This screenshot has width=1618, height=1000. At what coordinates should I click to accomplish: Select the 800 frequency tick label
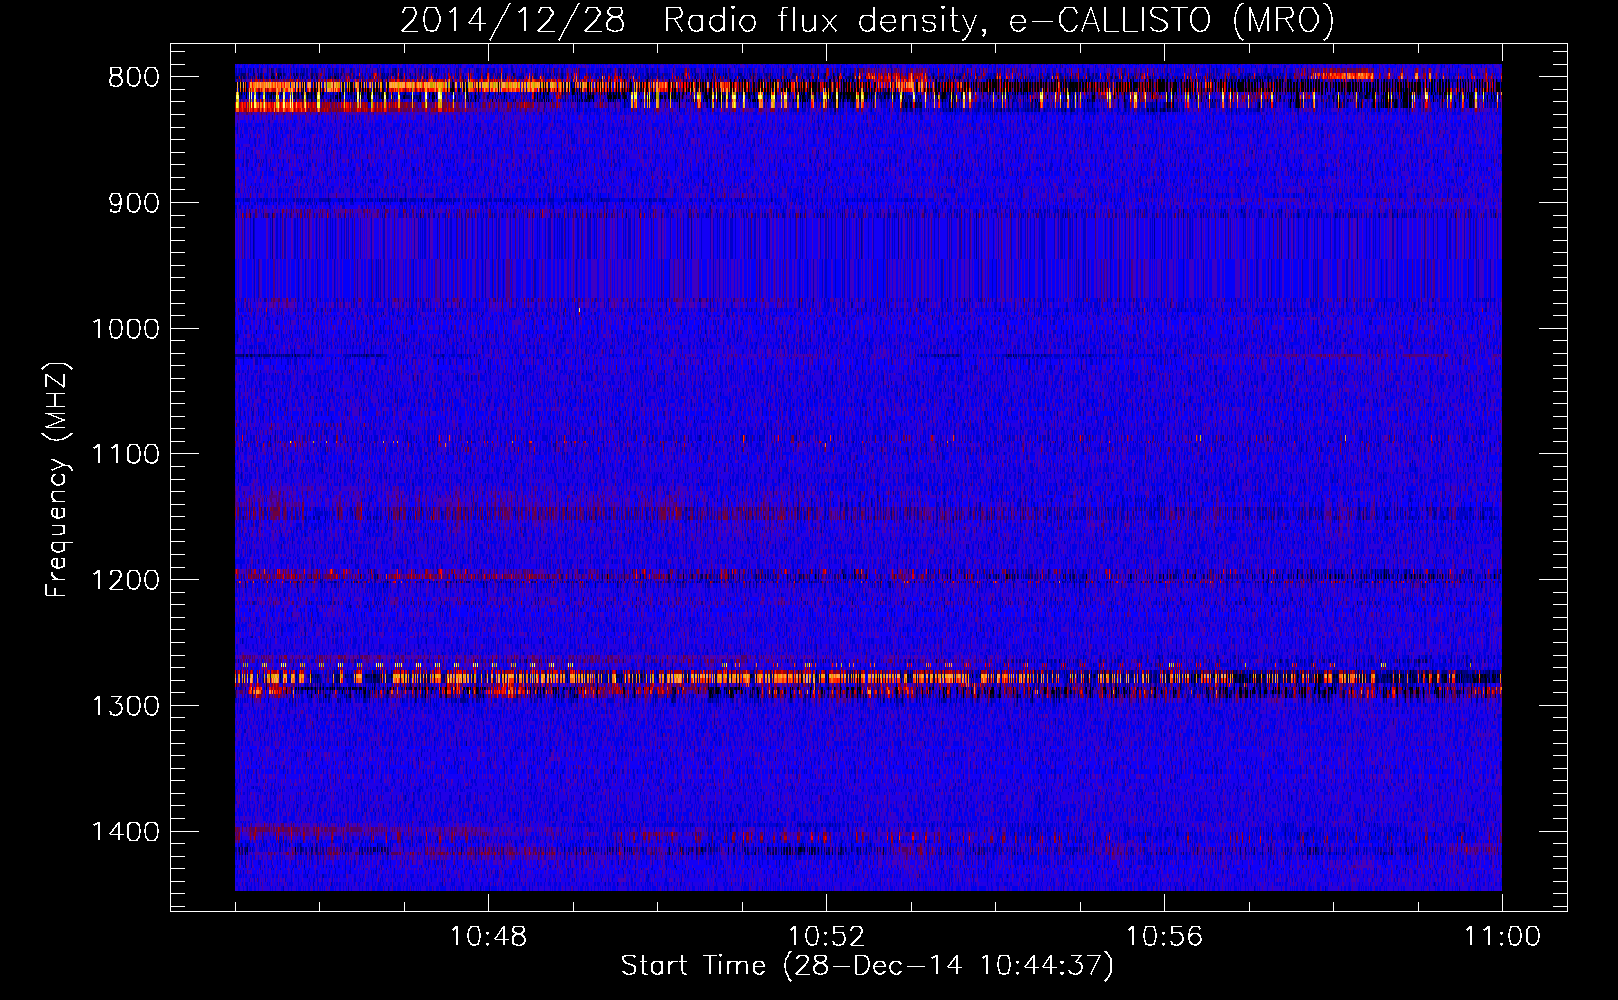(134, 78)
